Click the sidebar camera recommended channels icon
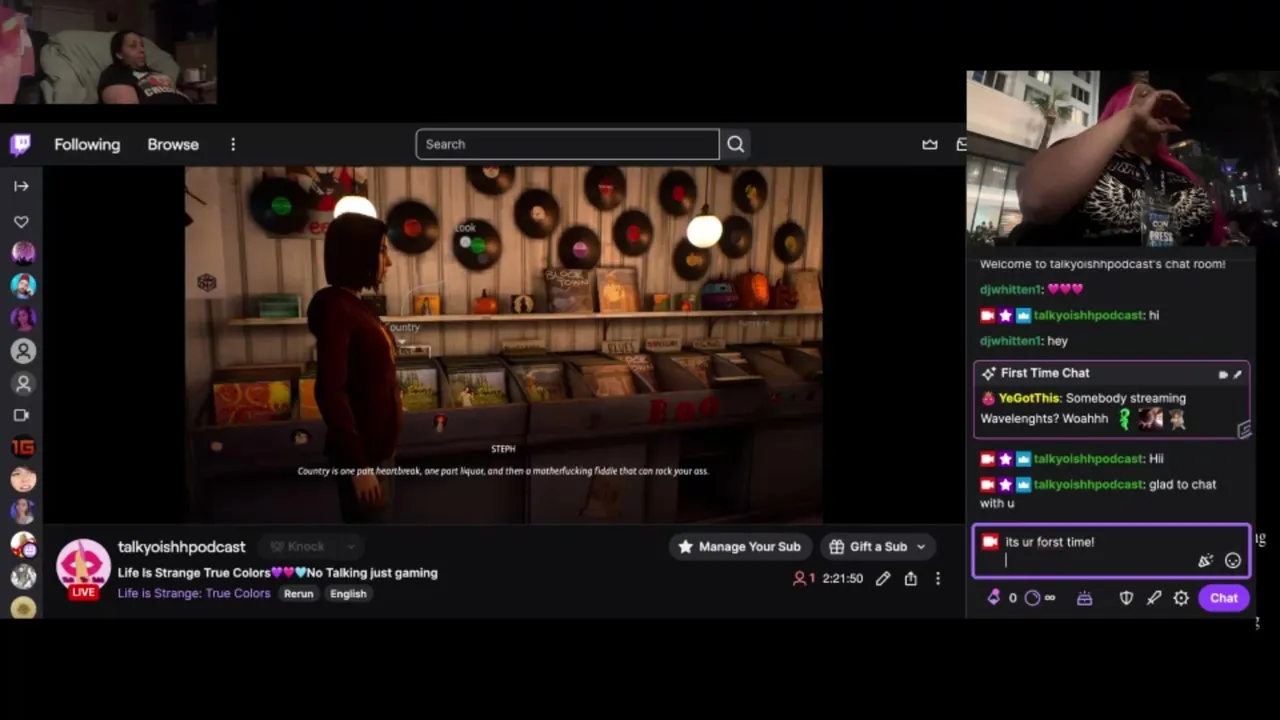This screenshot has width=1280, height=720. point(21,415)
